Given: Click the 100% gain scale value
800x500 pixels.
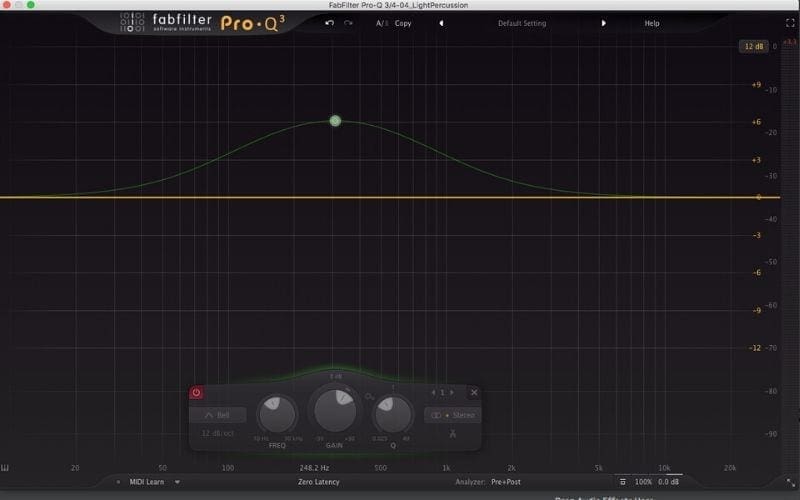Looking at the screenshot, I should click(643, 482).
